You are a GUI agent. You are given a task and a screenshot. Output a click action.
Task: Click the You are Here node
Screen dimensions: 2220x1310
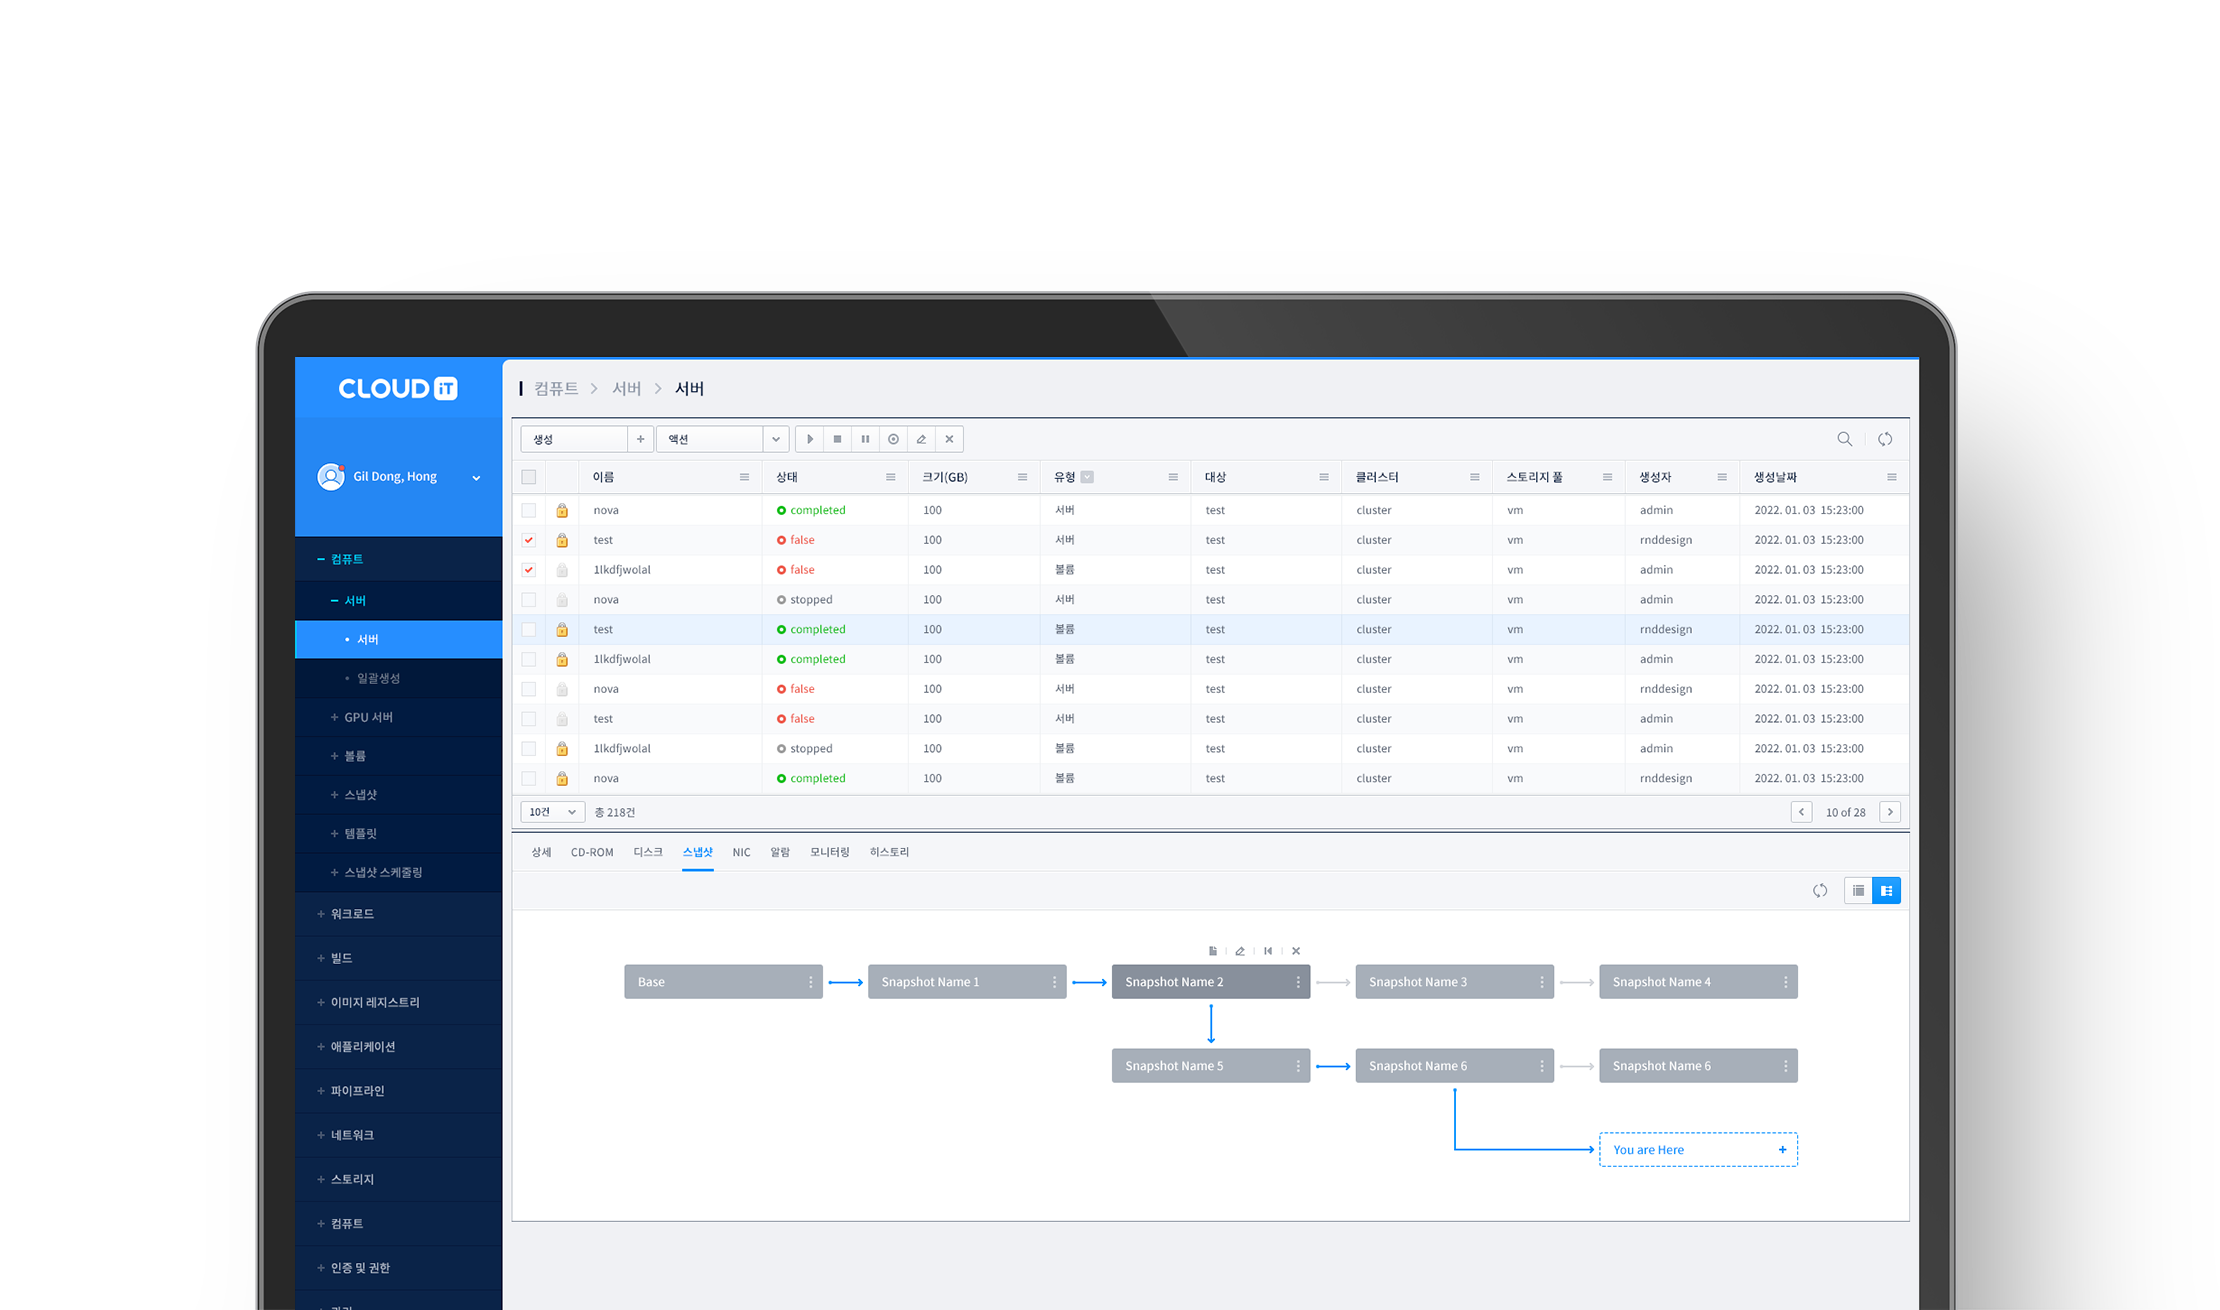(1697, 1150)
